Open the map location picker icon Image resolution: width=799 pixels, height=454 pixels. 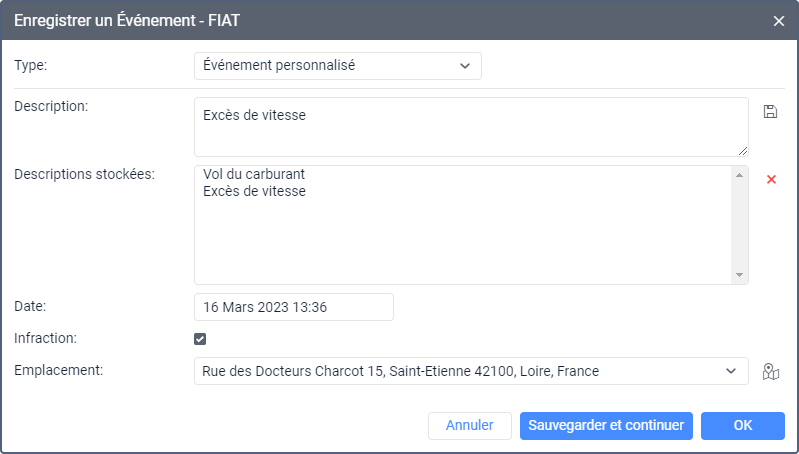pos(770,372)
